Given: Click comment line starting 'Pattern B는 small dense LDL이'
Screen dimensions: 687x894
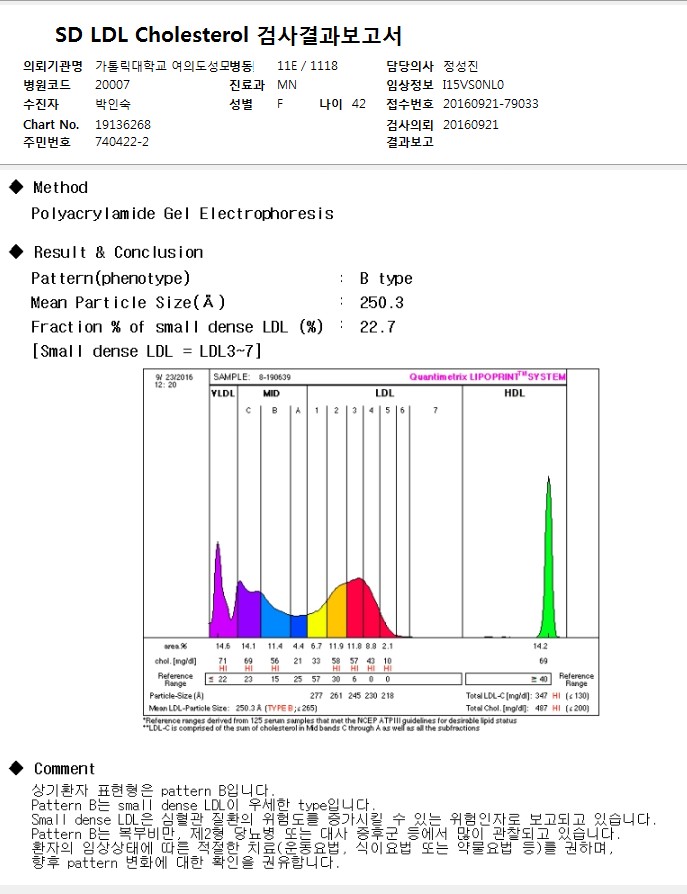Looking at the screenshot, I should coord(203,805).
